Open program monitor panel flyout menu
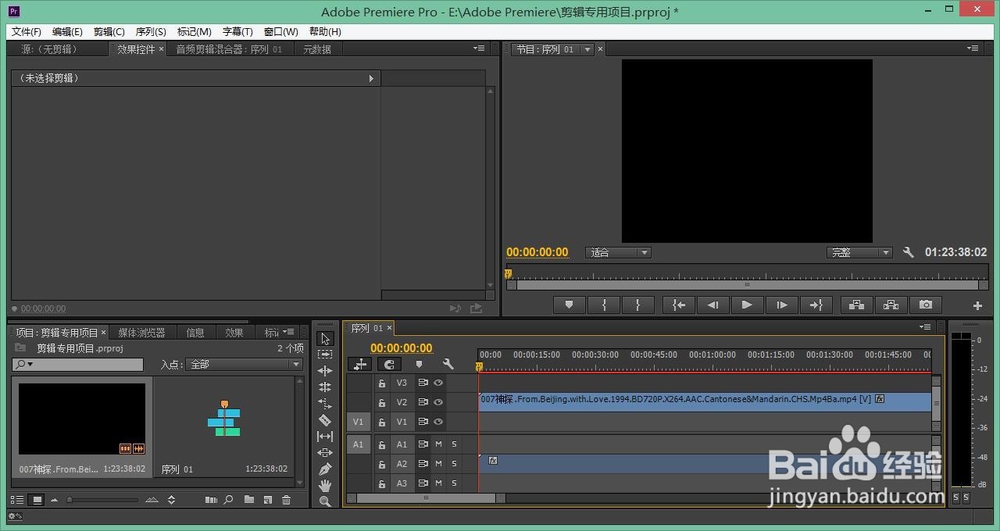The width and height of the screenshot is (1000, 531). (x=973, y=48)
